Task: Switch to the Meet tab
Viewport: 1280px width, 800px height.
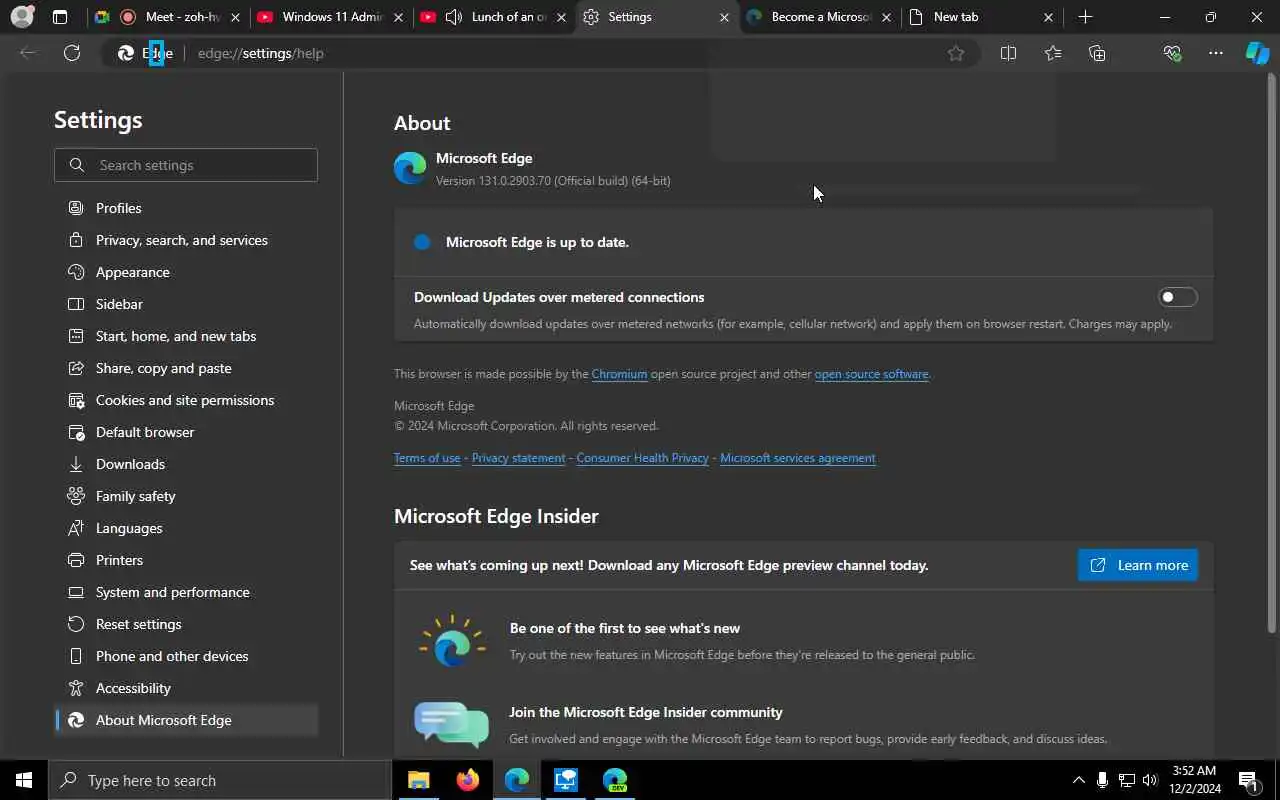Action: click(166, 17)
